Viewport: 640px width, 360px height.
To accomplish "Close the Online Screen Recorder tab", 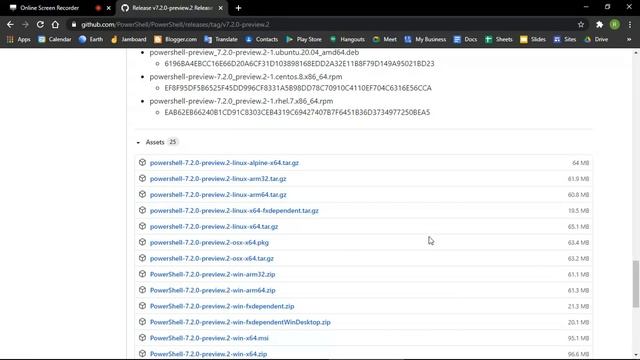I will pos(109,8).
